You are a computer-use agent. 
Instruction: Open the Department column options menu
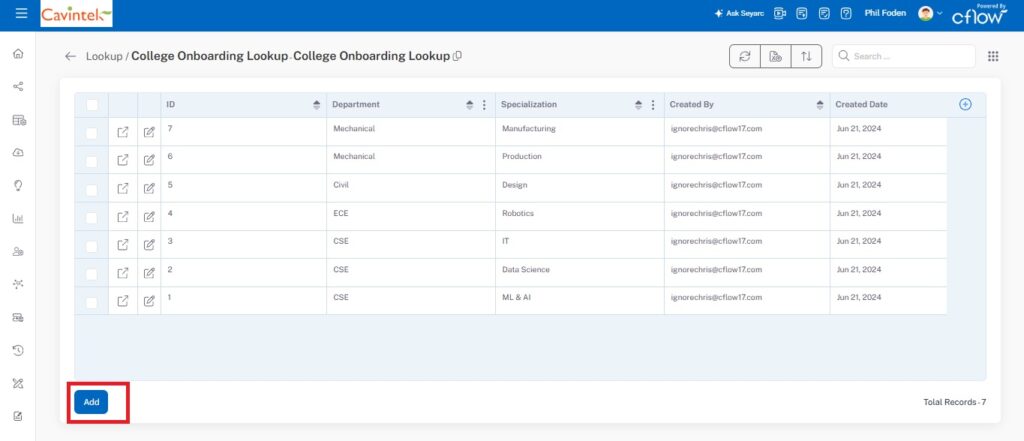pos(485,105)
